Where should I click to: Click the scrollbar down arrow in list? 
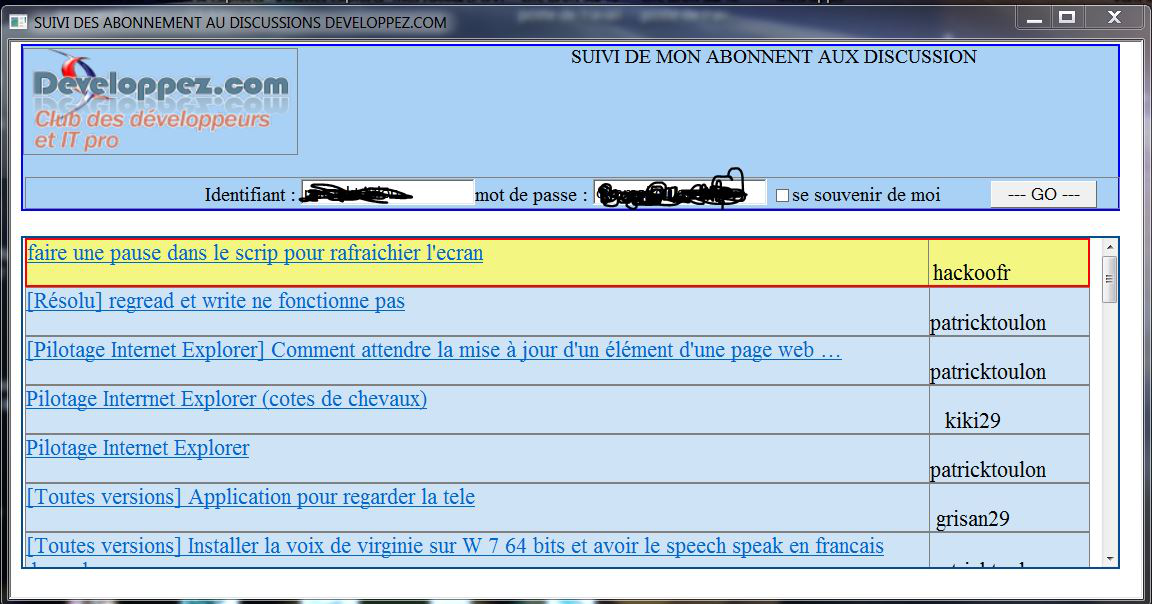1108,557
